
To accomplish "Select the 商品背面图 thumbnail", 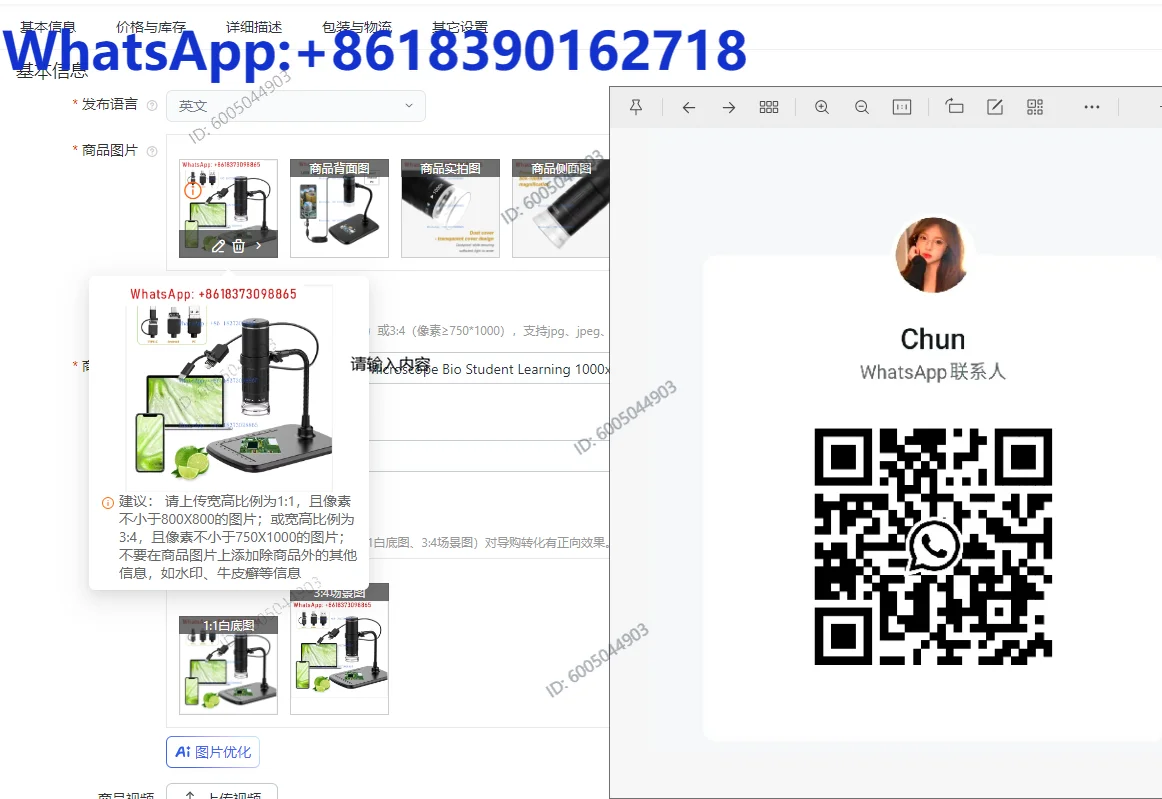I will pos(339,208).
